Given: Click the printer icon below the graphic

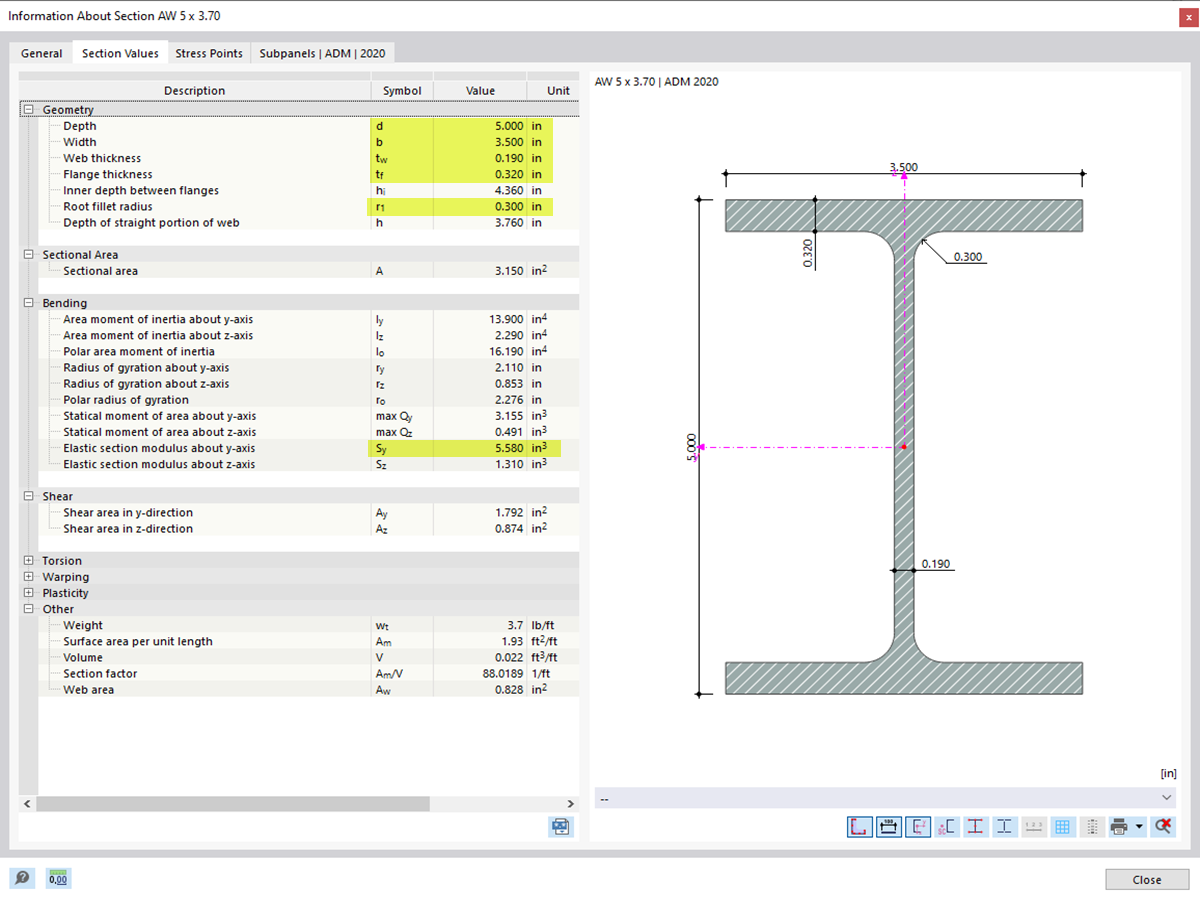Looking at the screenshot, I should pyautogui.click(x=1119, y=827).
